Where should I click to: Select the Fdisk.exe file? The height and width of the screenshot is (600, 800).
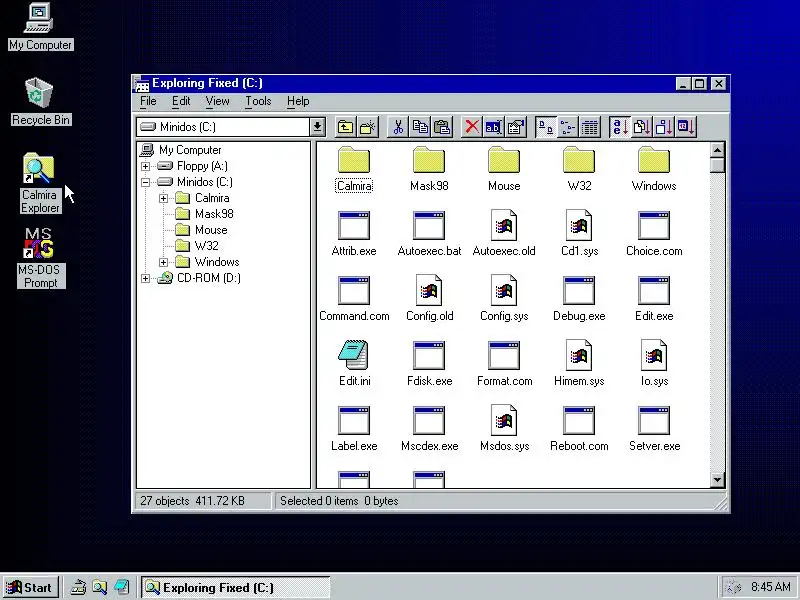click(x=429, y=364)
